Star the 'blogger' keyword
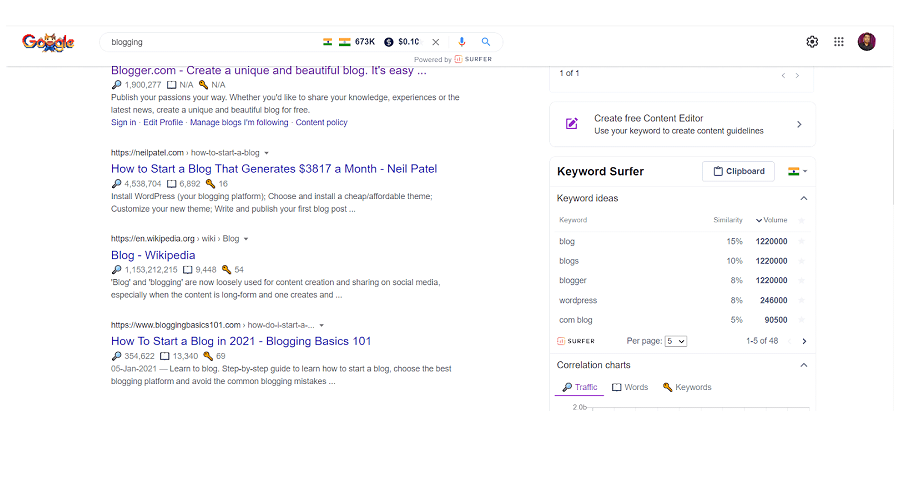Viewport: 924px width, 485px height. (801, 281)
